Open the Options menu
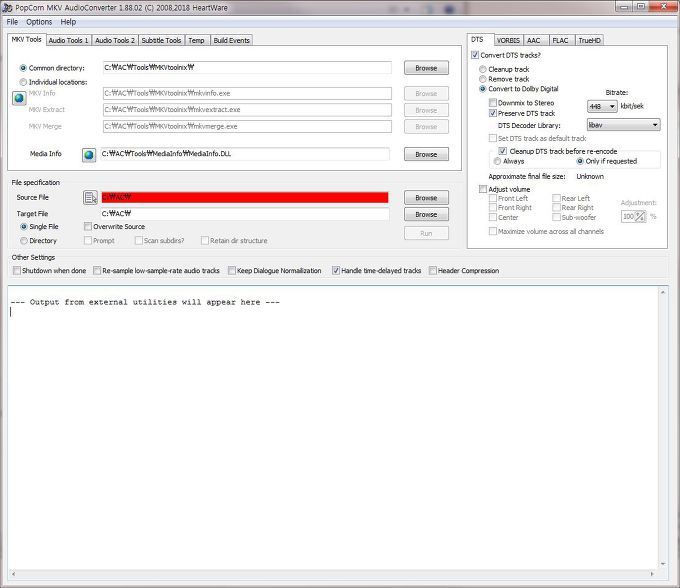Screen dimensions: 680x588 click(x=39, y=22)
